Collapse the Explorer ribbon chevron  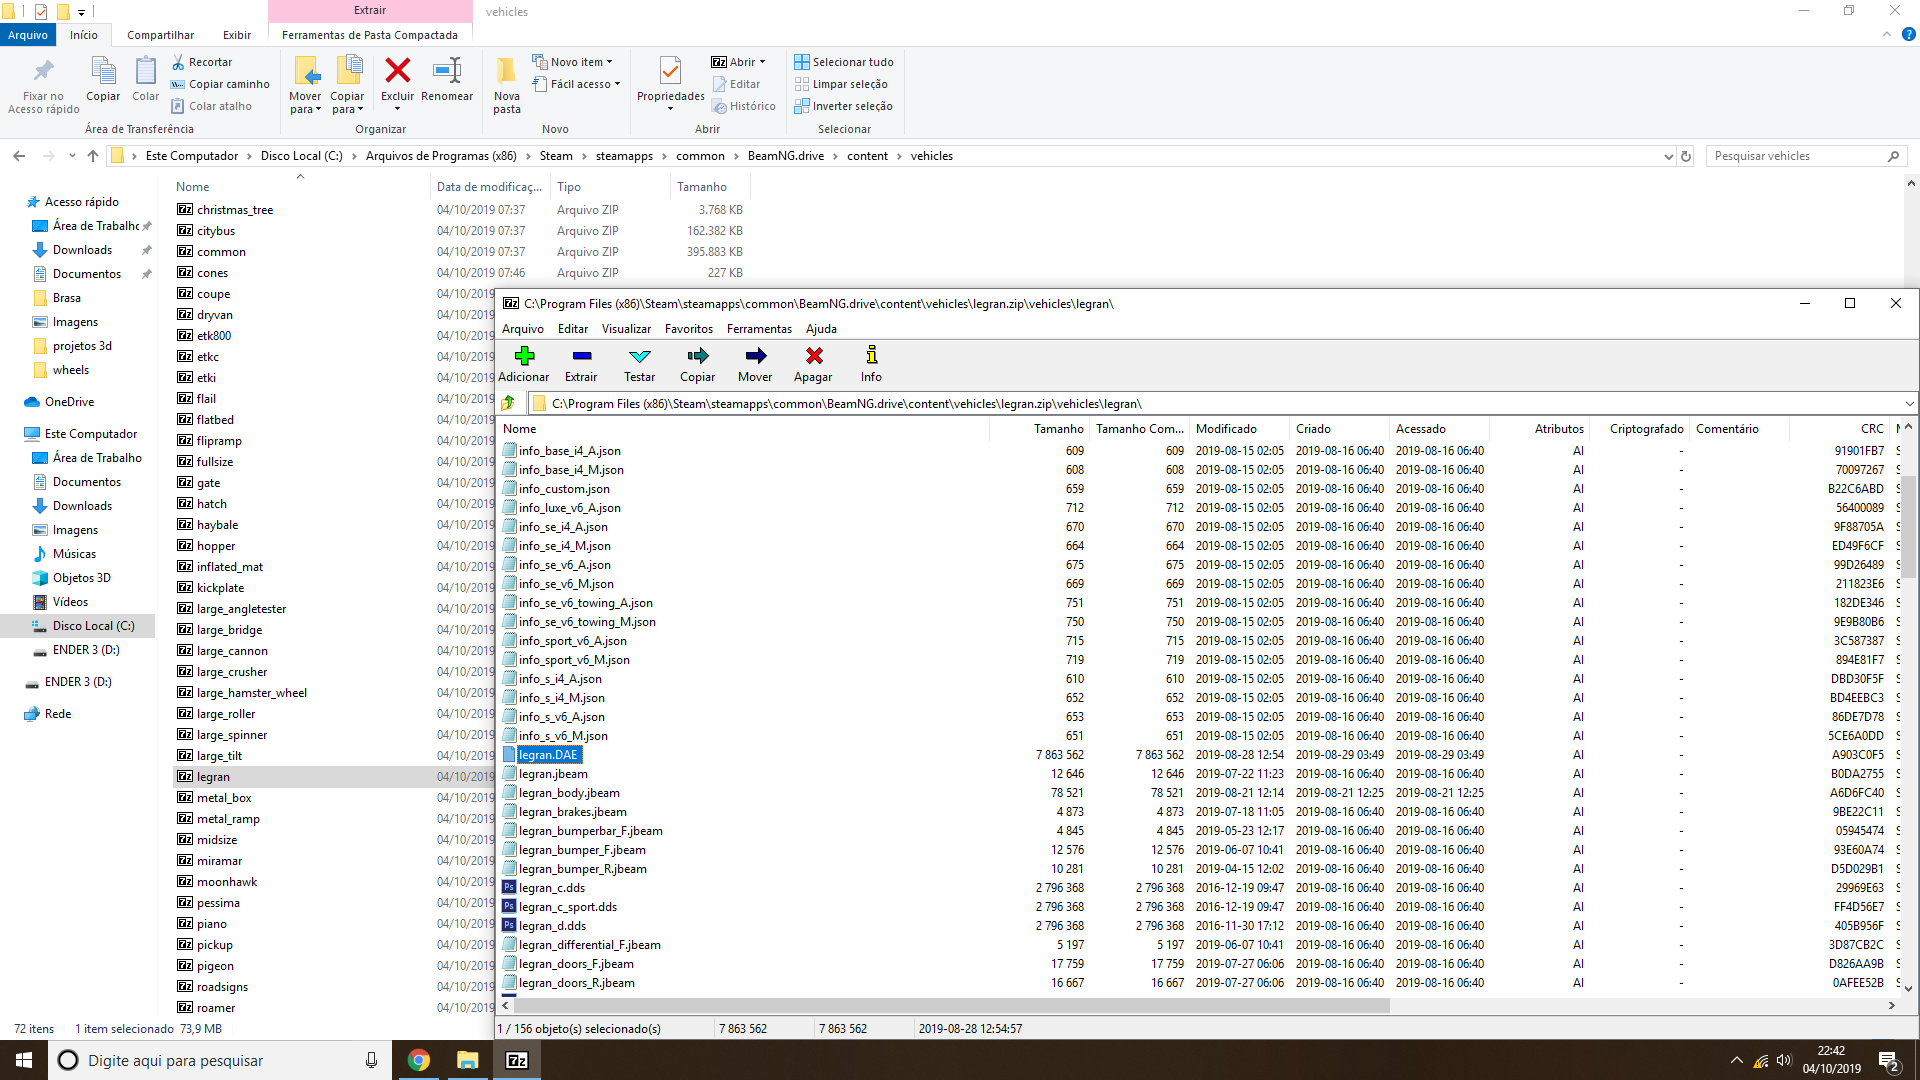(1887, 34)
